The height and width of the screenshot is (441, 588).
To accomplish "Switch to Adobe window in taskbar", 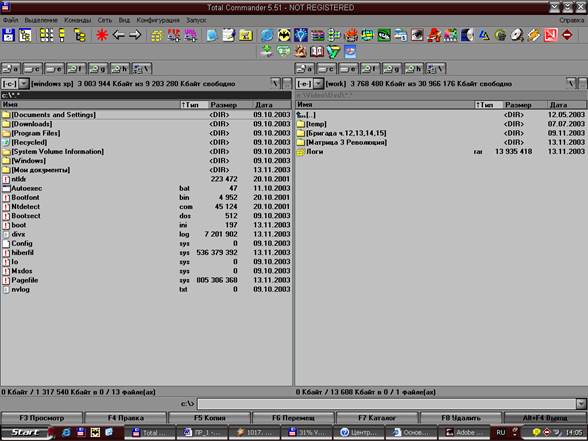I will [464, 432].
